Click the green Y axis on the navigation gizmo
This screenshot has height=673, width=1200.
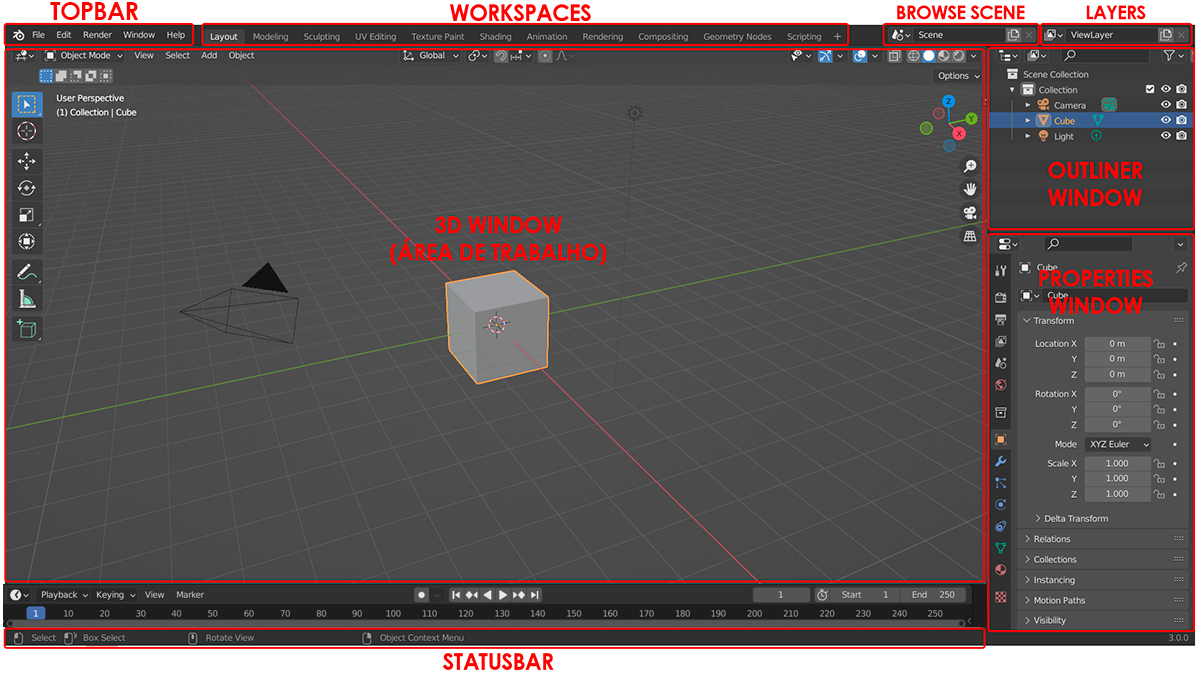pyautogui.click(x=970, y=119)
